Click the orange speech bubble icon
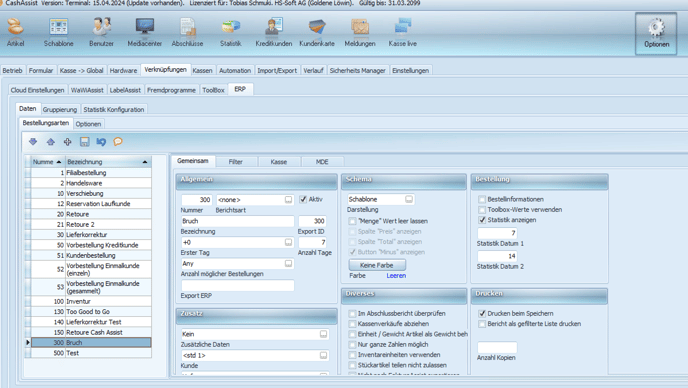 [x=118, y=142]
